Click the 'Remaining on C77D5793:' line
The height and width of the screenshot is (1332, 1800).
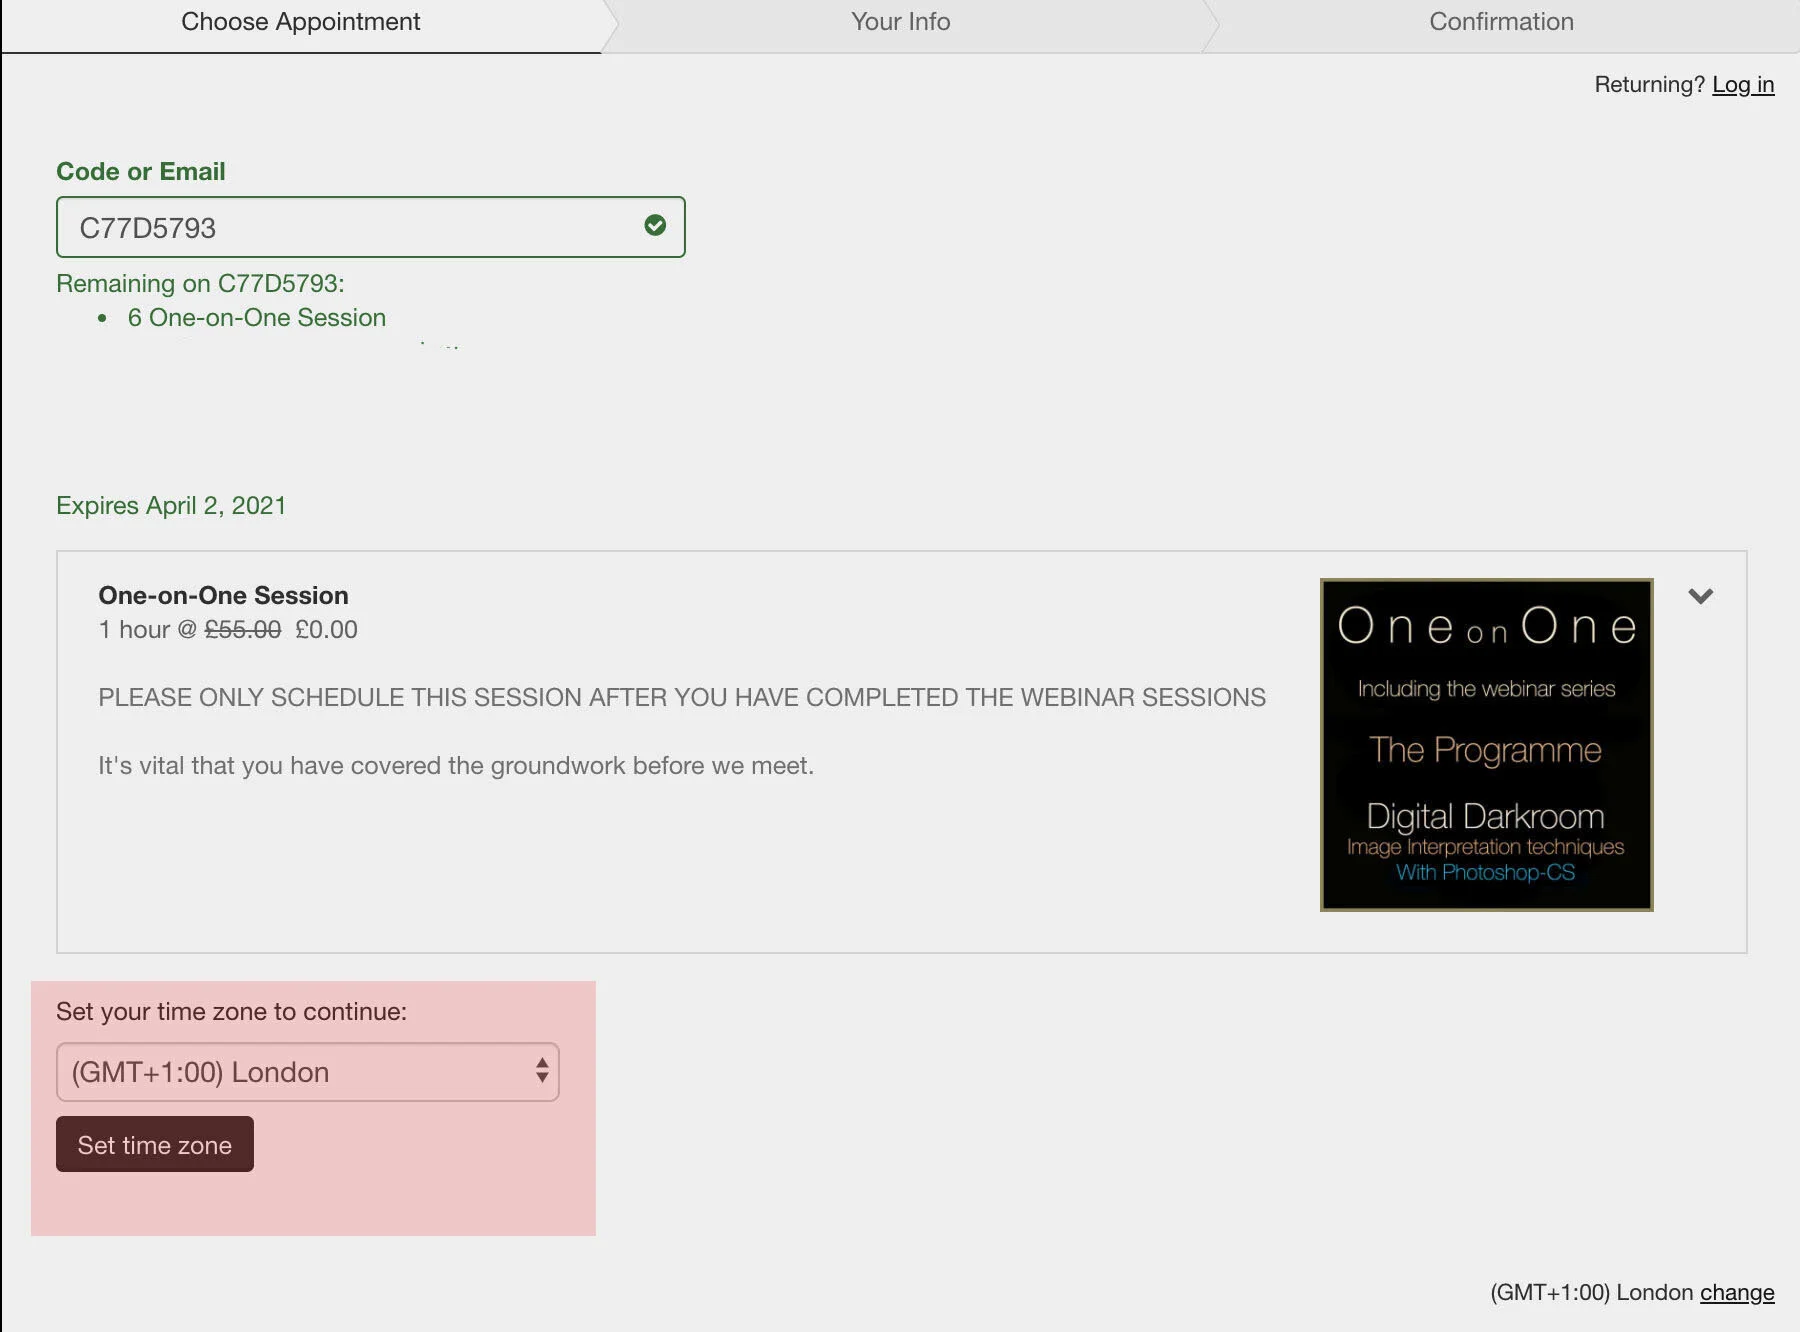pos(200,283)
